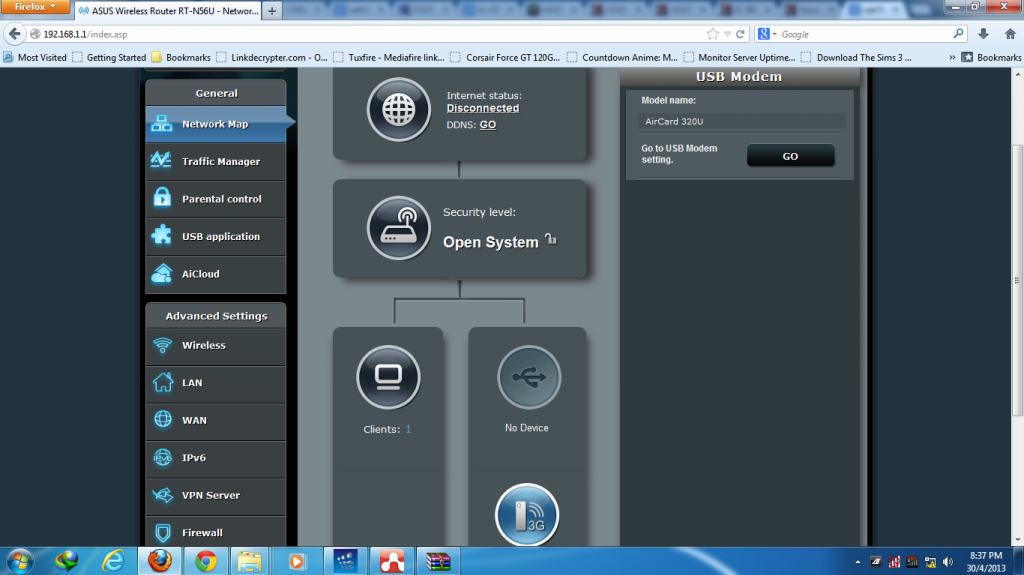Click the DDNS GO link

pyautogui.click(x=488, y=125)
